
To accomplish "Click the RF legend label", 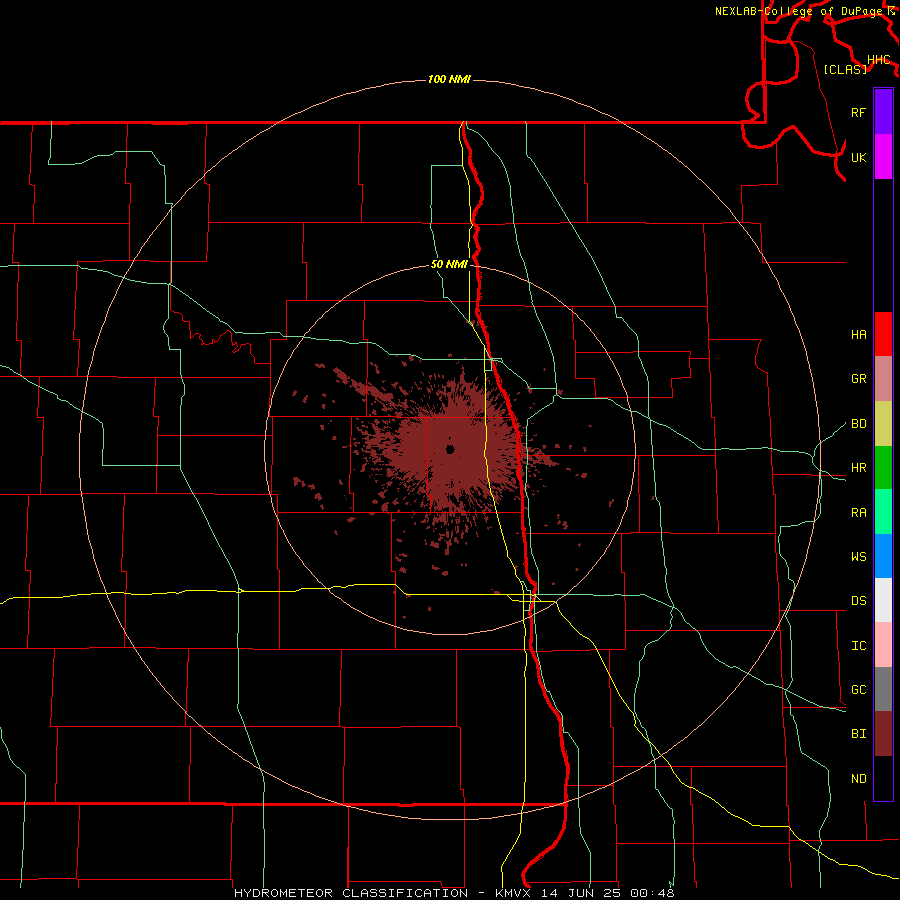I will pos(858,113).
